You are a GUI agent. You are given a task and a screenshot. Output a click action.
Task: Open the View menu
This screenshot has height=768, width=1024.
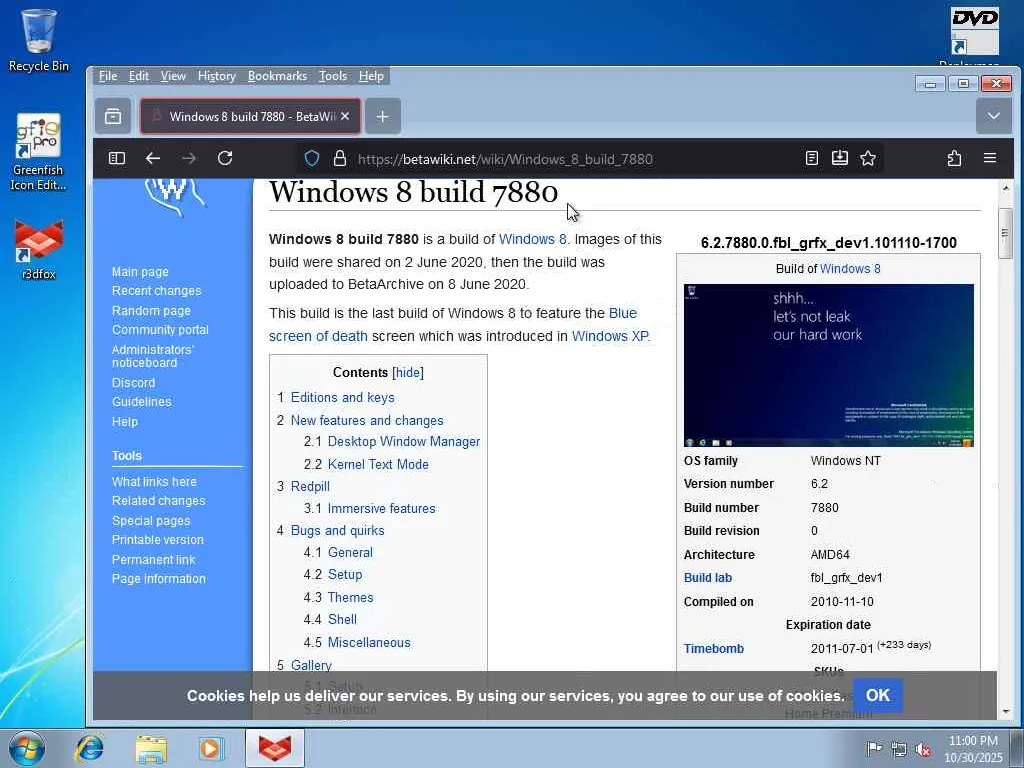(173, 76)
